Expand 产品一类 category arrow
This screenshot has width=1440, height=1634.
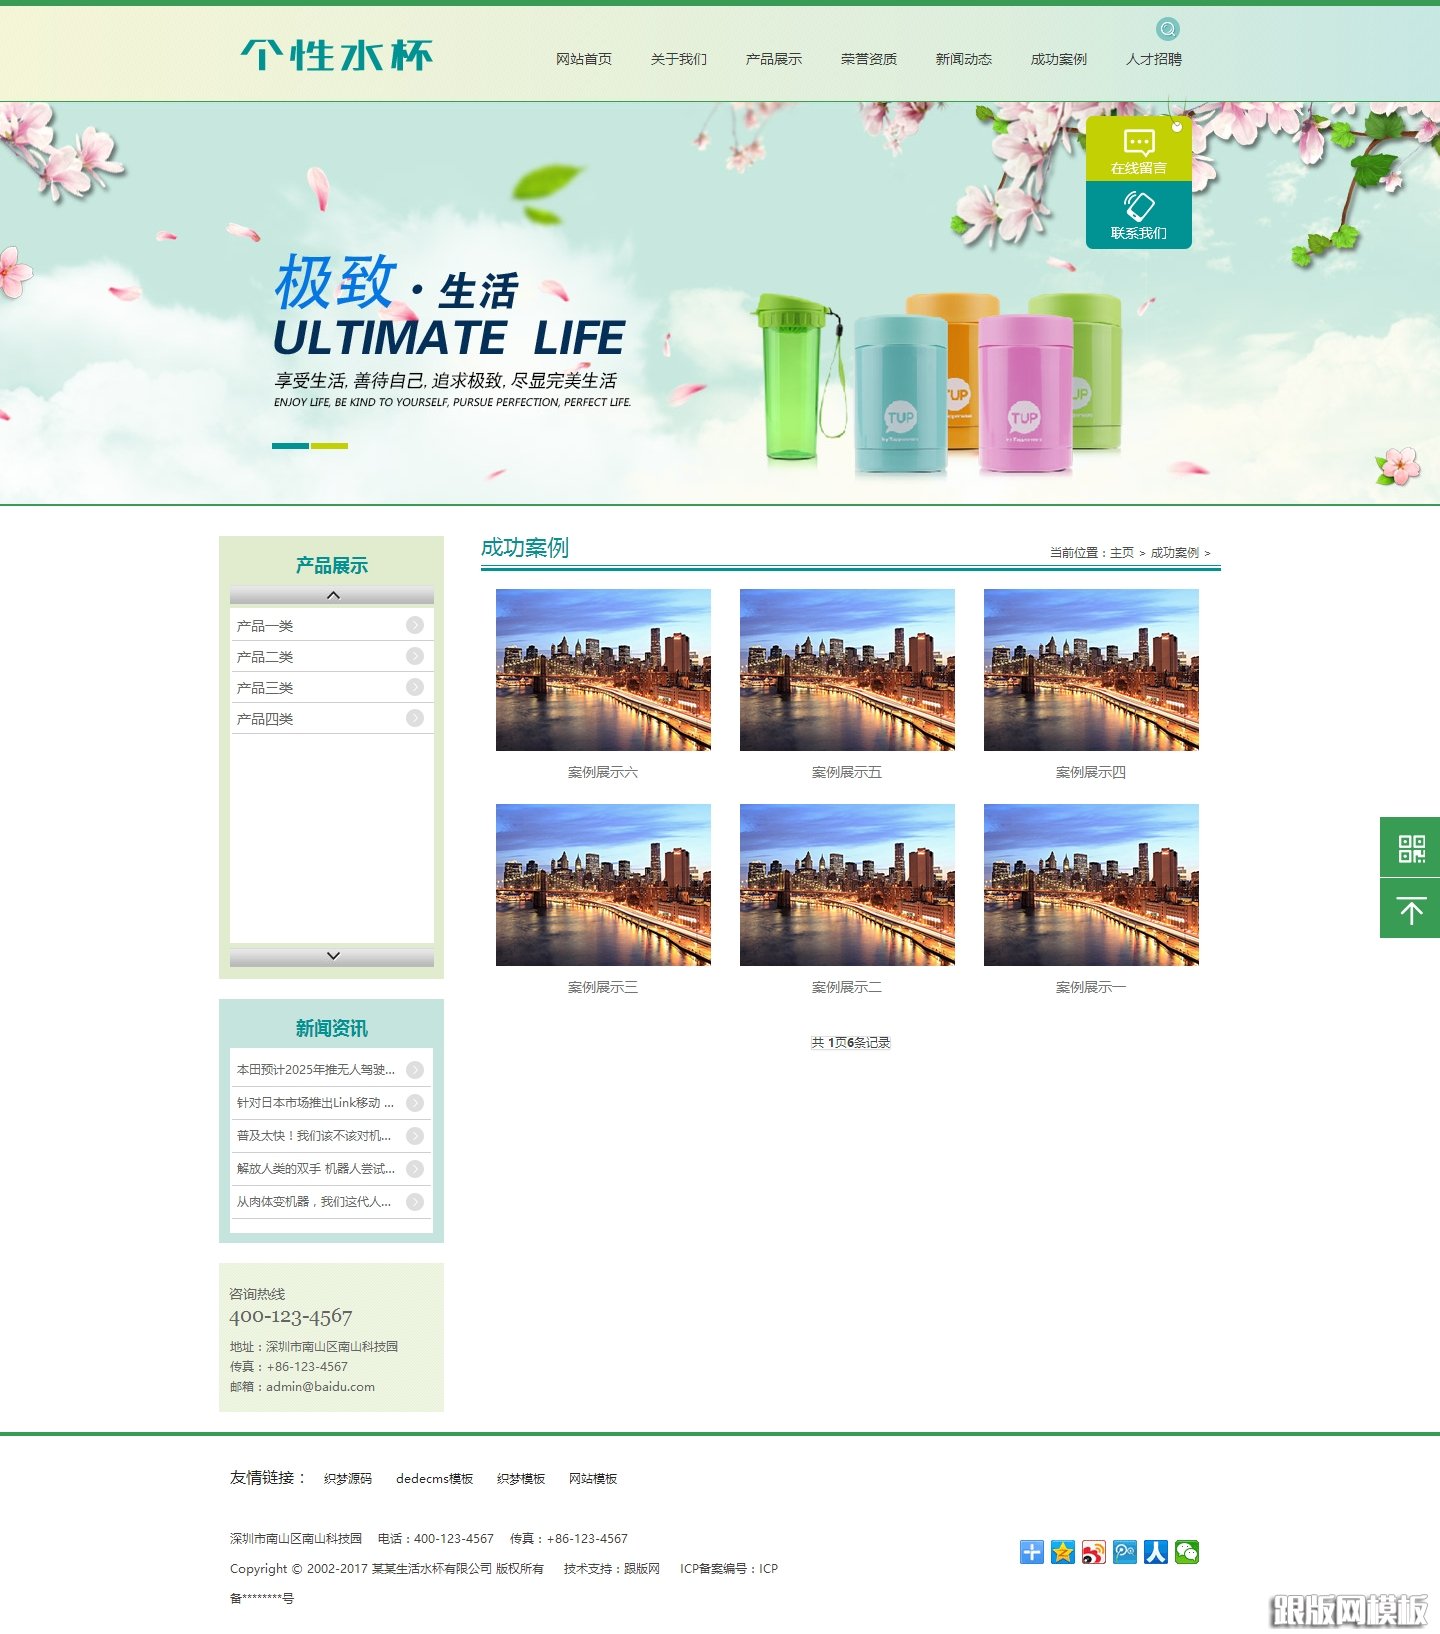click(415, 626)
